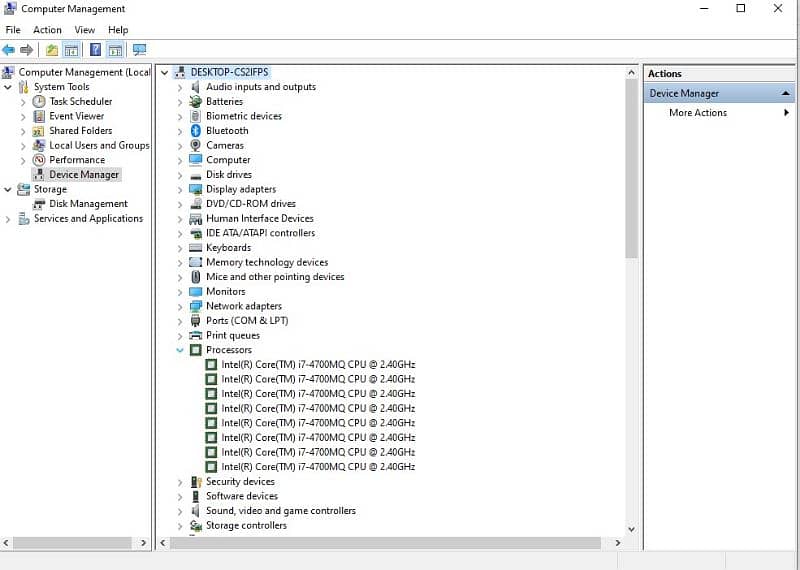Expand the Network adapters category

point(181,306)
